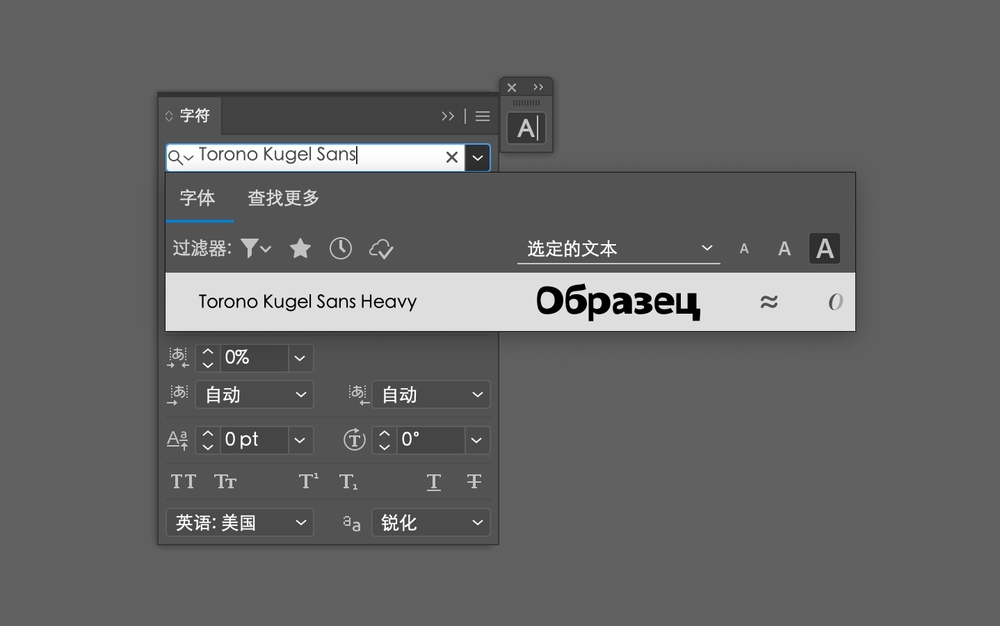Show activated cloud fonts filter
This screenshot has height=626, width=1000.
pyautogui.click(x=381, y=249)
